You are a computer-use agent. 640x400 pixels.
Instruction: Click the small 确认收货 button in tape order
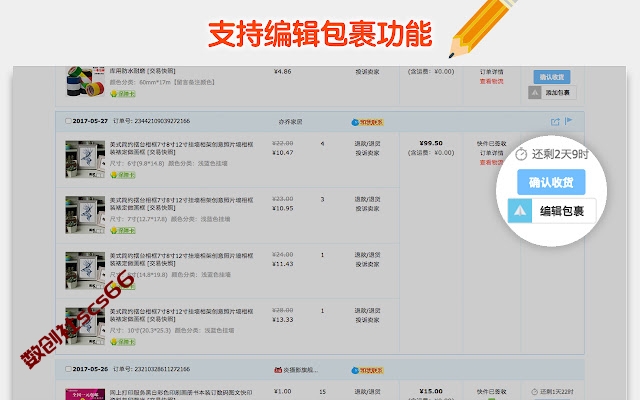552,77
